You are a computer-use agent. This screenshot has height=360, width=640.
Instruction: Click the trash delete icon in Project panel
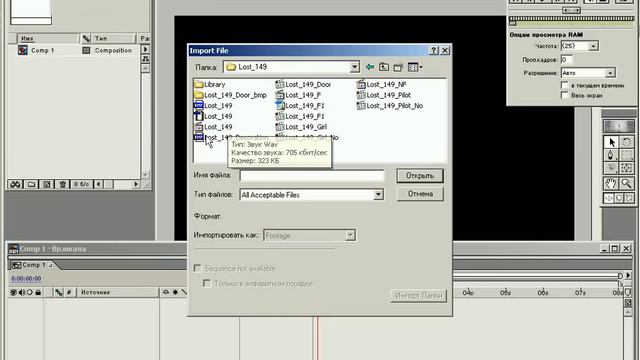62,184
